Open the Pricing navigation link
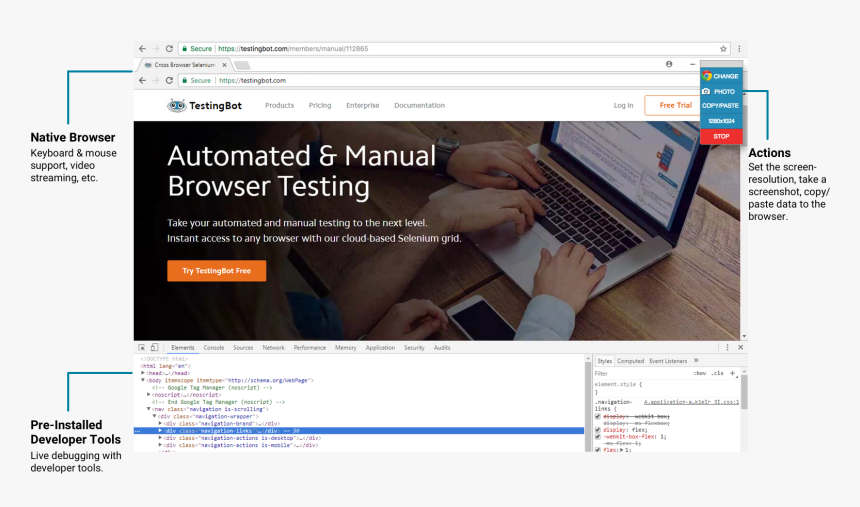Viewport: 860px width, 507px height. [x=320, y=105]
